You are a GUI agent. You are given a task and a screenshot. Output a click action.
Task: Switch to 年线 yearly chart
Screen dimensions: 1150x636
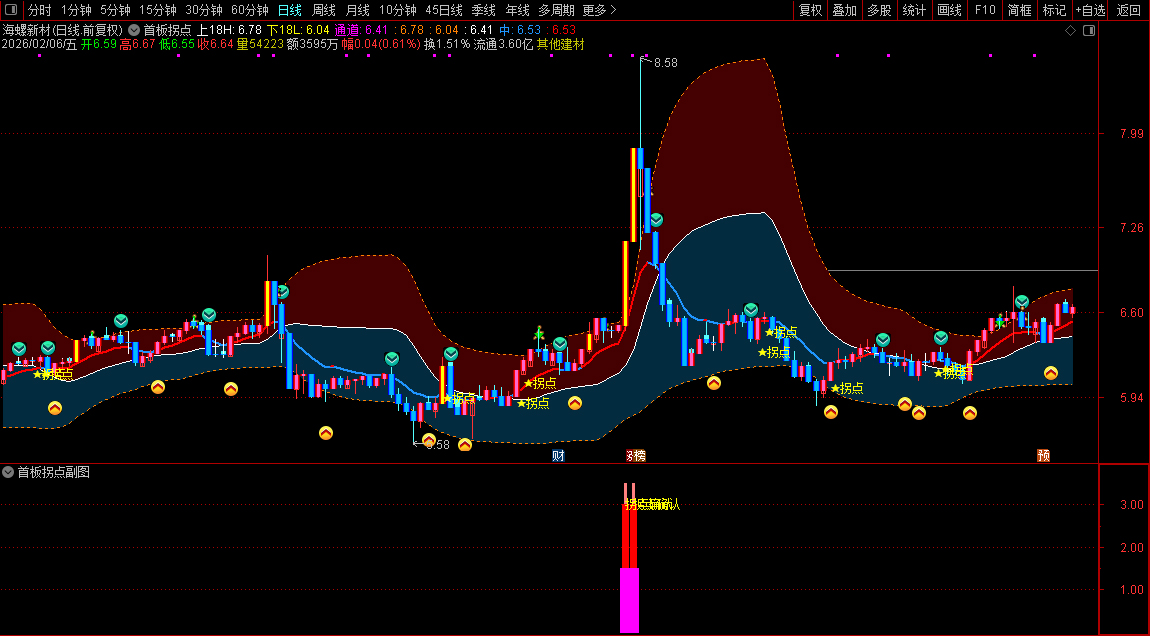click(x=517, y=10)
